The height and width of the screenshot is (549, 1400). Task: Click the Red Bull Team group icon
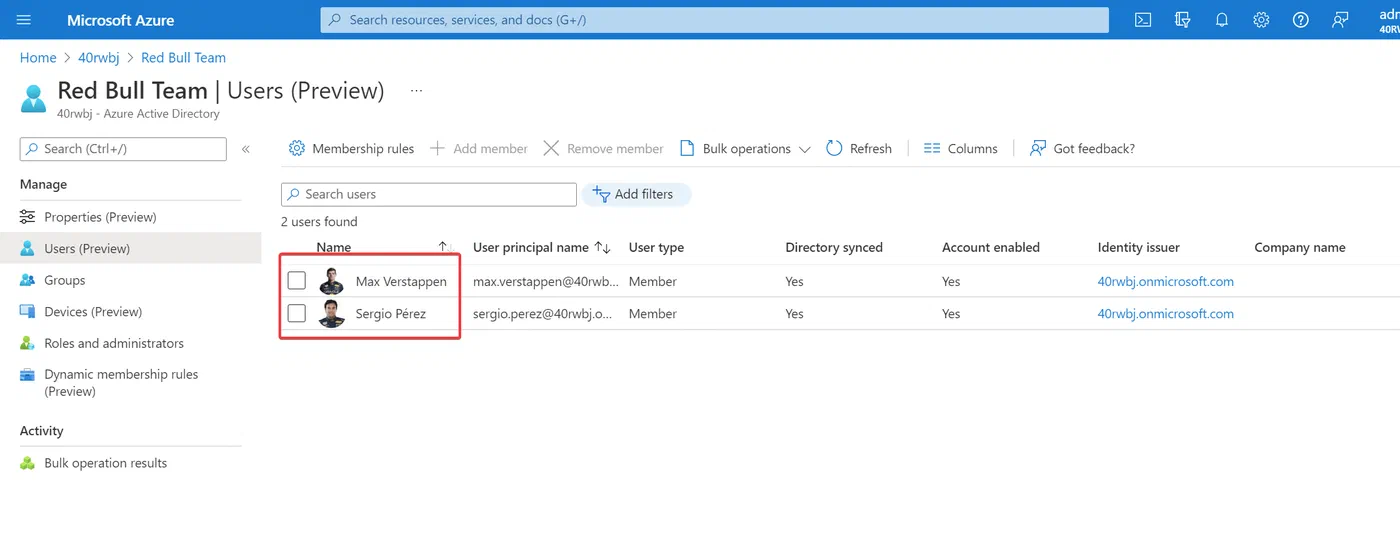click(x=33, y=98)
